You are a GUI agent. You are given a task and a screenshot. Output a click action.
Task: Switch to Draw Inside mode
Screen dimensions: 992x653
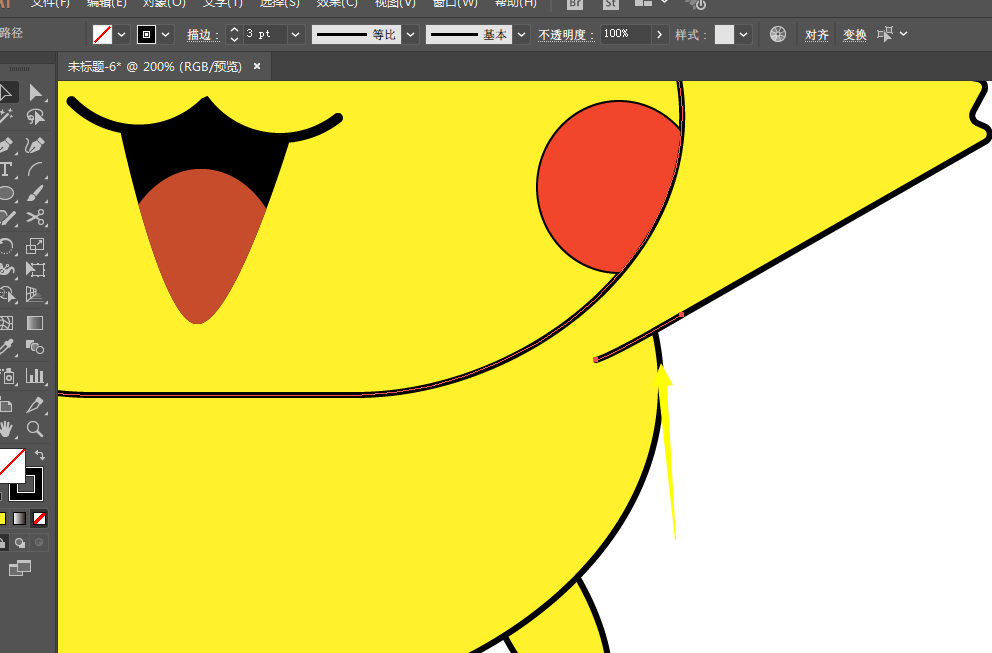click(39, 543)
